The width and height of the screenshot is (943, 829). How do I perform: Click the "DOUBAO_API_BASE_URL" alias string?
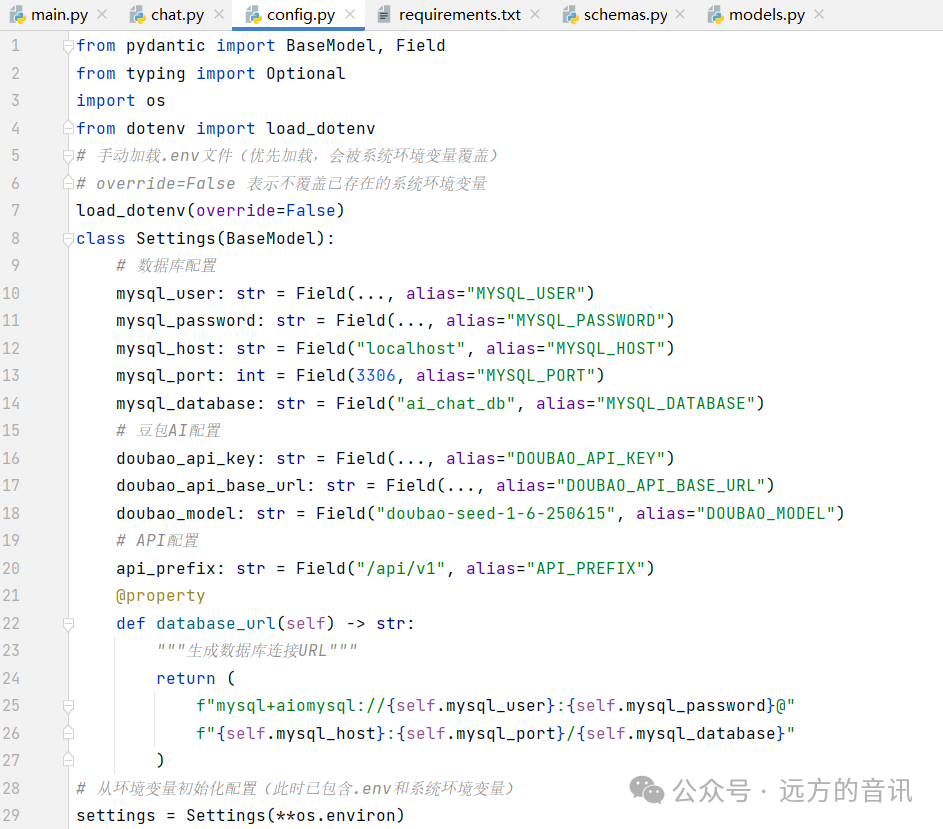pos(660,485)
